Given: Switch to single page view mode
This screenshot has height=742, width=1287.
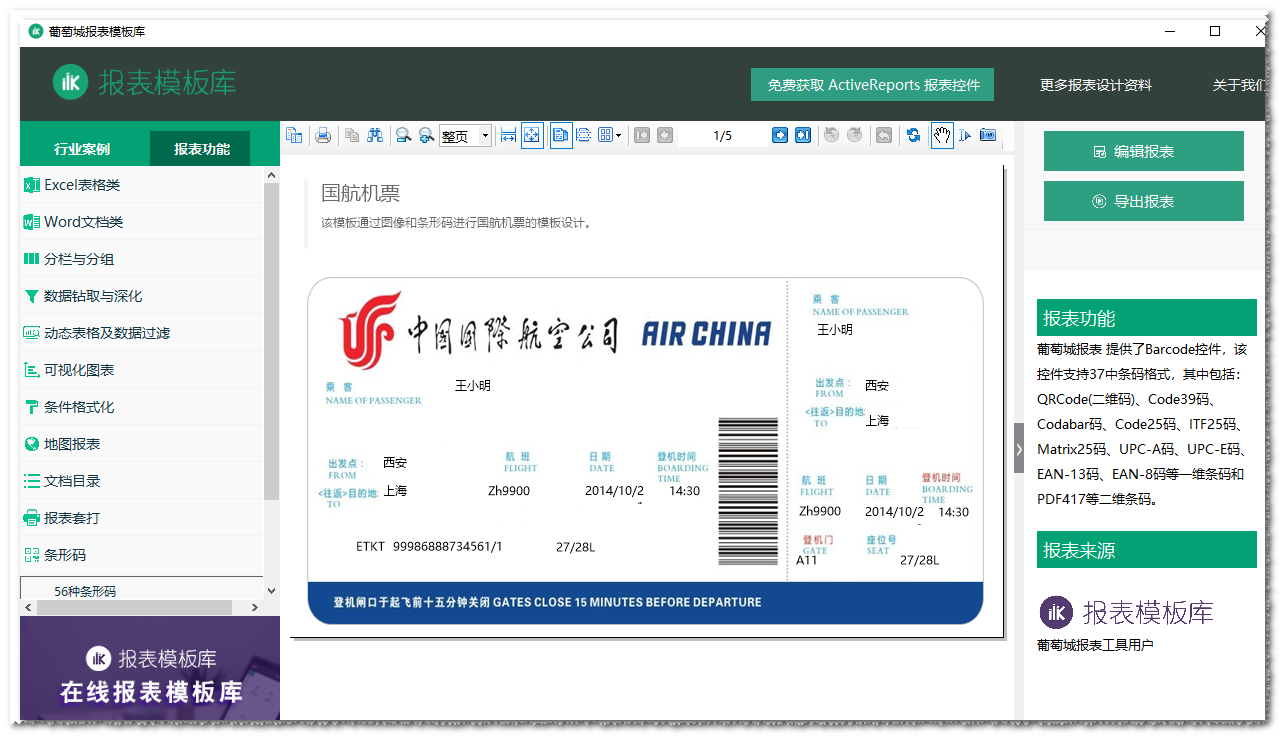Looking at the screenshot, I should (x=561, y=135).
